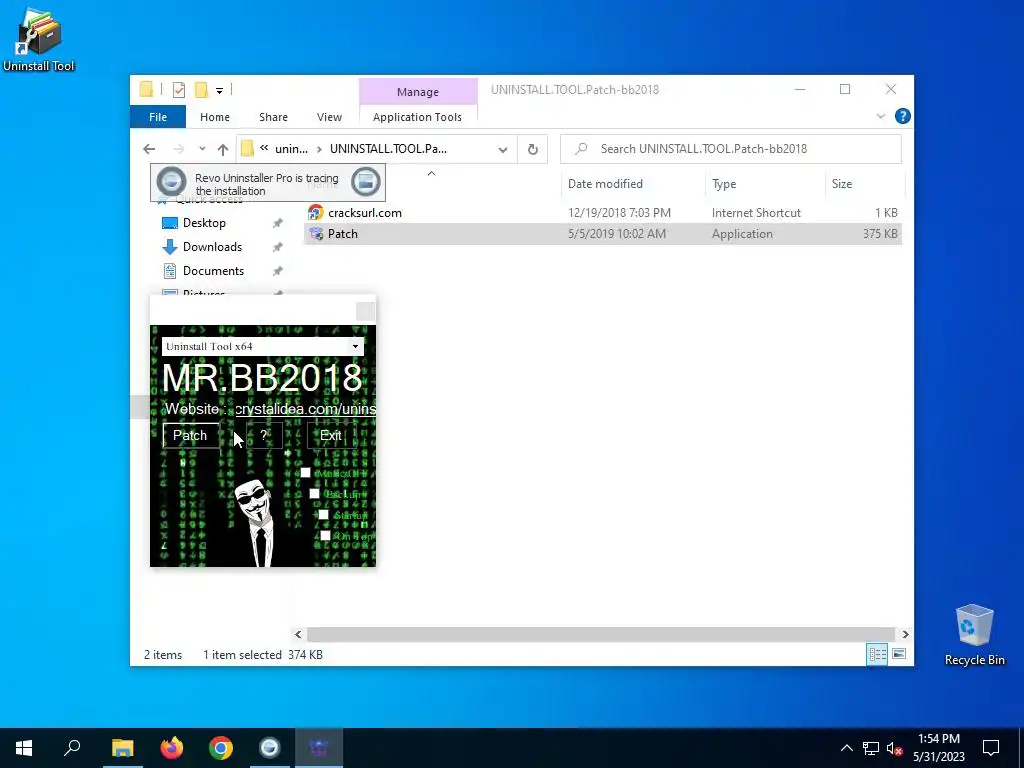Sort by Date modified column

pos(605,184)
